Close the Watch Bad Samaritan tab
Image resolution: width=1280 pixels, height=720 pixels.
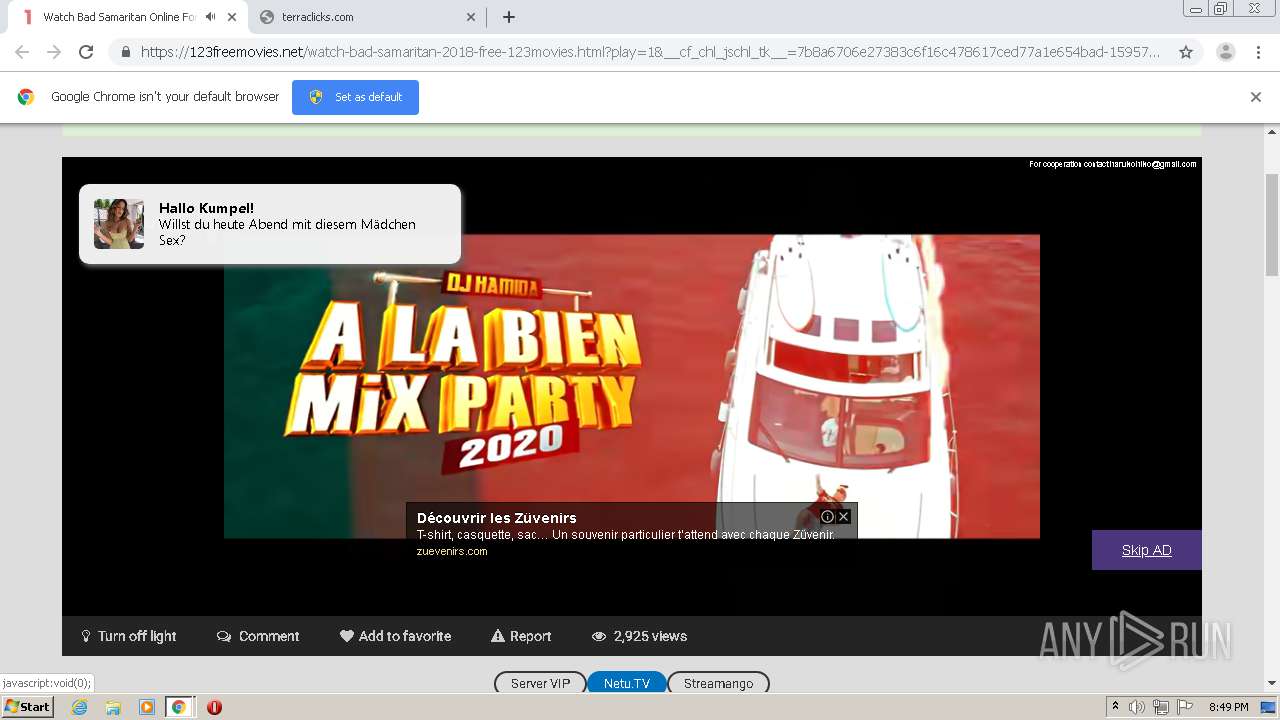(x=232, y=17)
